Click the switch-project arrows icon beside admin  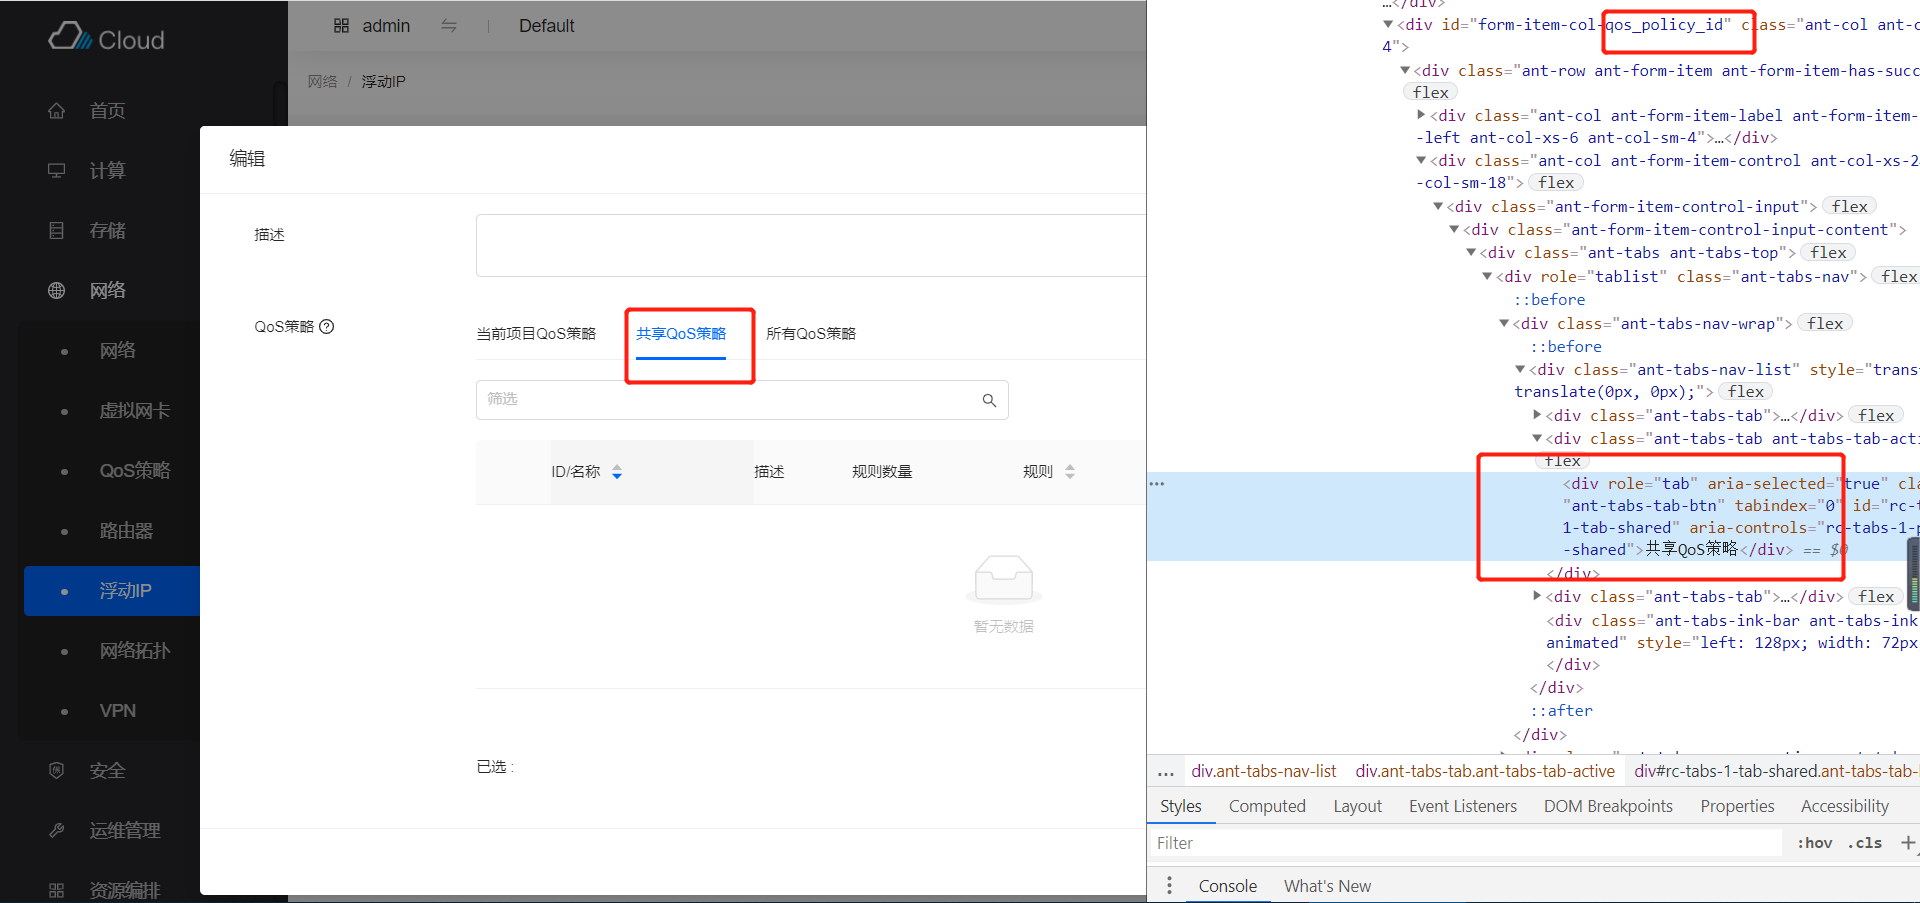(x=449, y=26)
